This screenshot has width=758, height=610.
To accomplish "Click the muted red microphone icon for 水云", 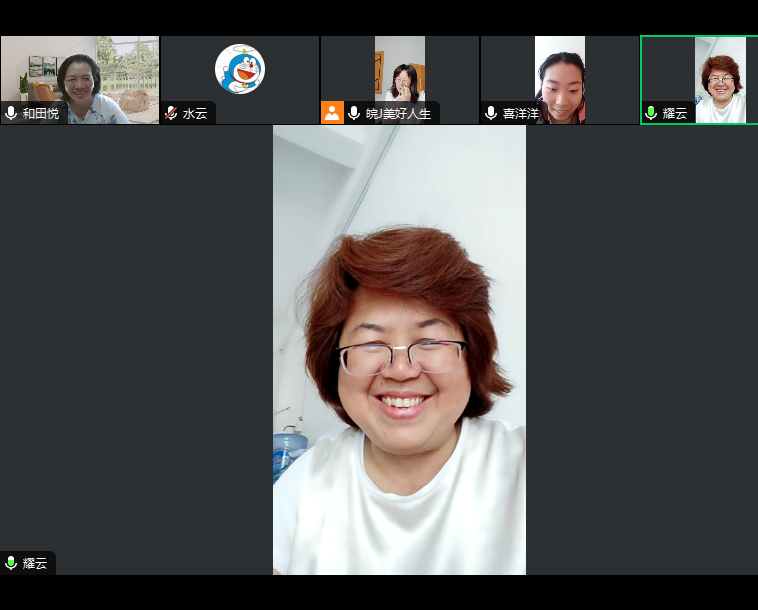I will click(x=171, y=114).
